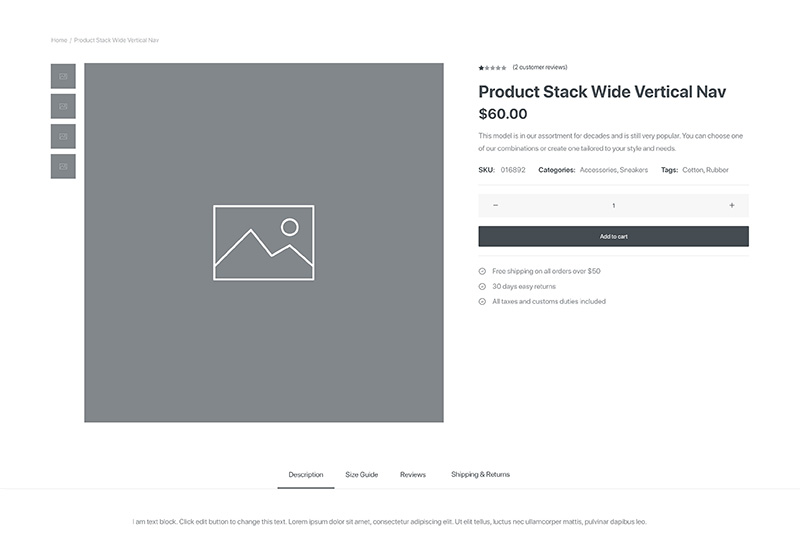Open the main product image
Screen dimensions: 800x559
click(264, 243)
